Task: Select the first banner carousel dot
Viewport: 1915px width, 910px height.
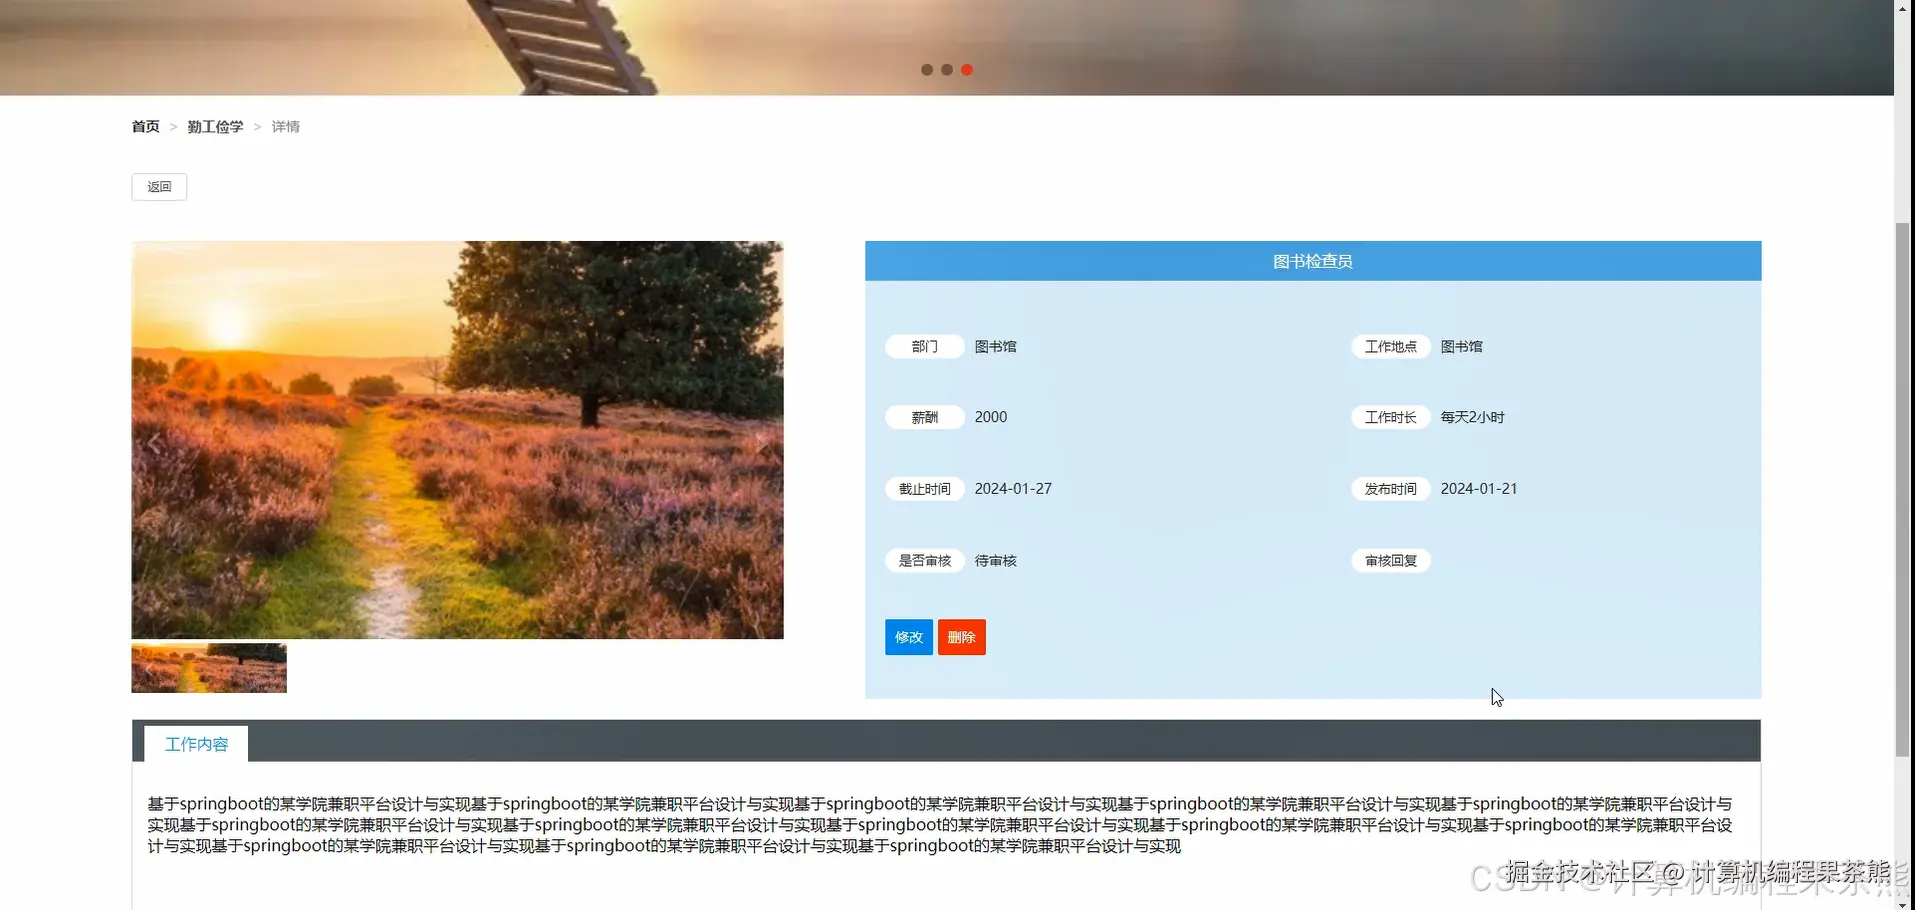Action: coord(927,70)
